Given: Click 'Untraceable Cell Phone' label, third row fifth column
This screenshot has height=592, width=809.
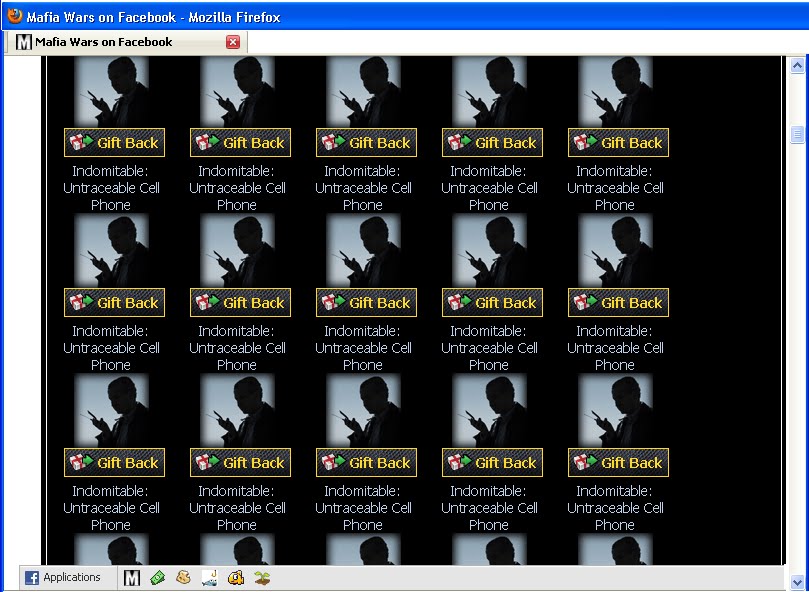Looking at the screenshot, I should (x=615, y=516).
